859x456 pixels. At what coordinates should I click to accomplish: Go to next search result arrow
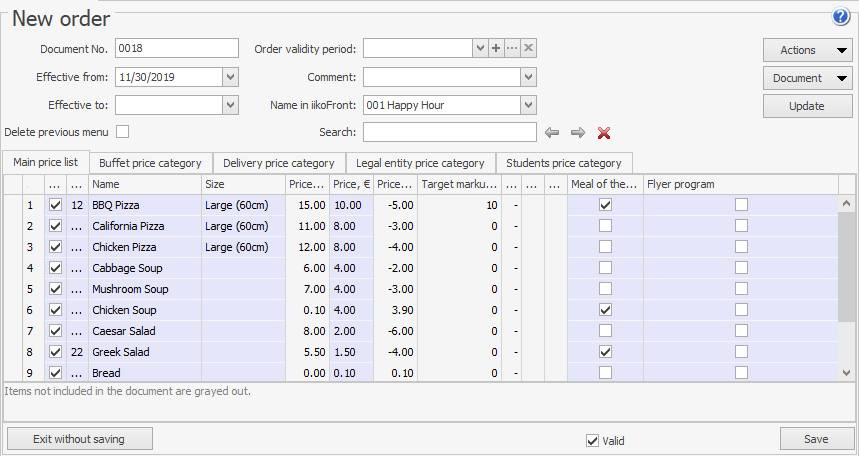577,132
